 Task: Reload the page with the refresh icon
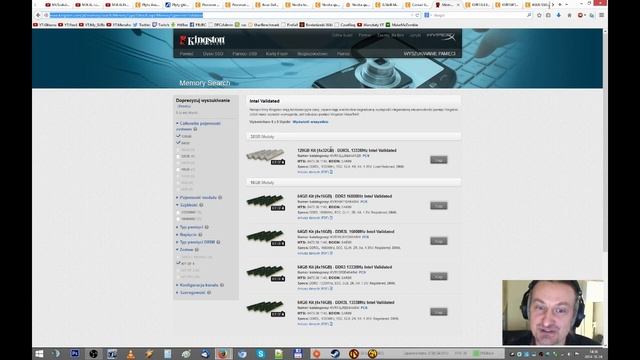point(417,15)
